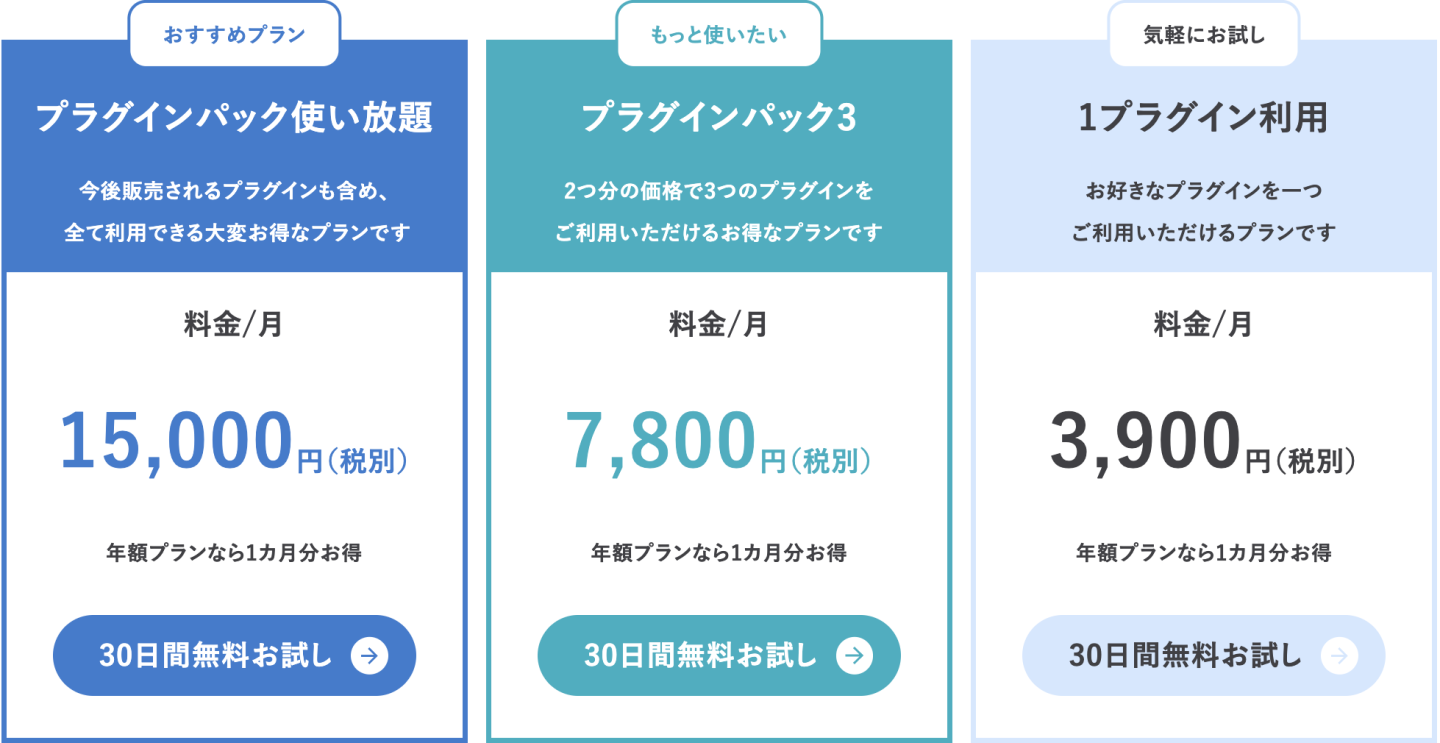Click the arrow icon in the 7,800円 plan button

tap(854, 656)
